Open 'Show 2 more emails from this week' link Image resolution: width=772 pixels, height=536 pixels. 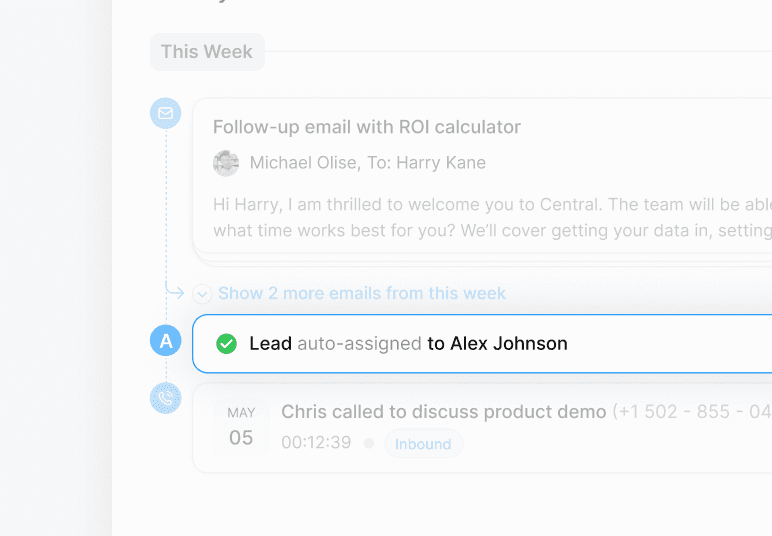click(x=362, y=293)
